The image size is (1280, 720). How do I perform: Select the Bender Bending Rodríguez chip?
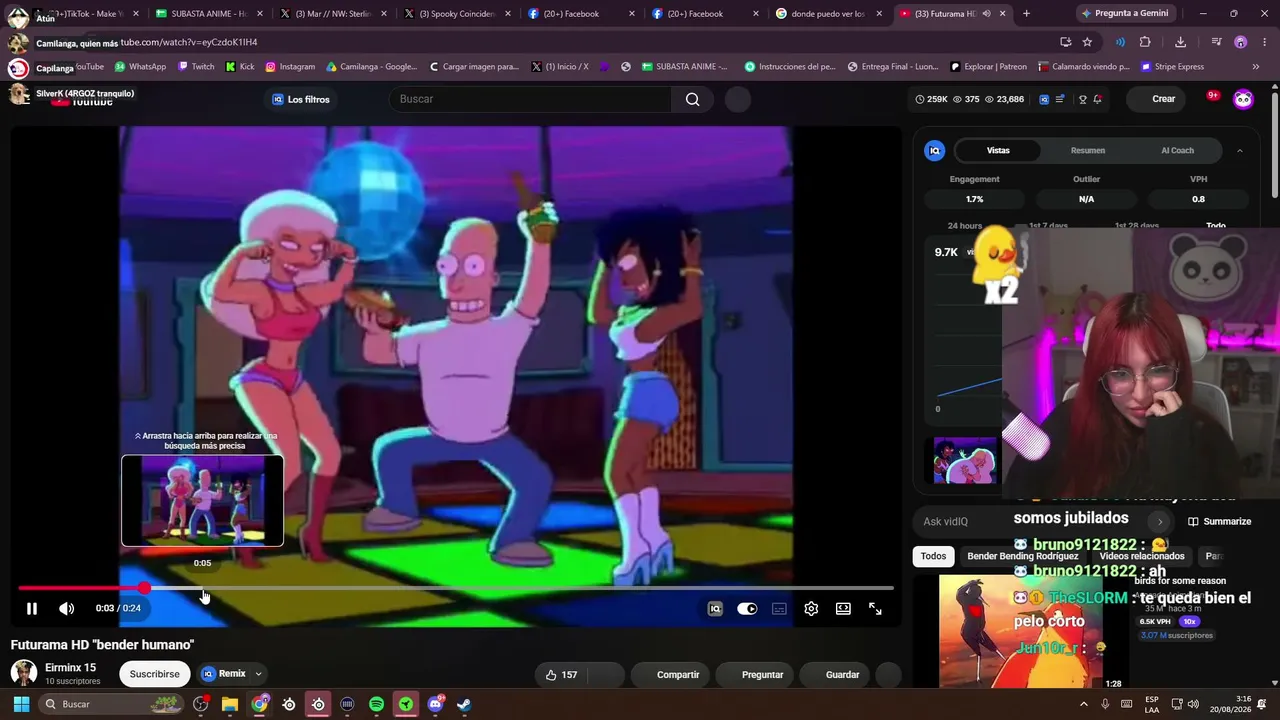[1023, 556]
